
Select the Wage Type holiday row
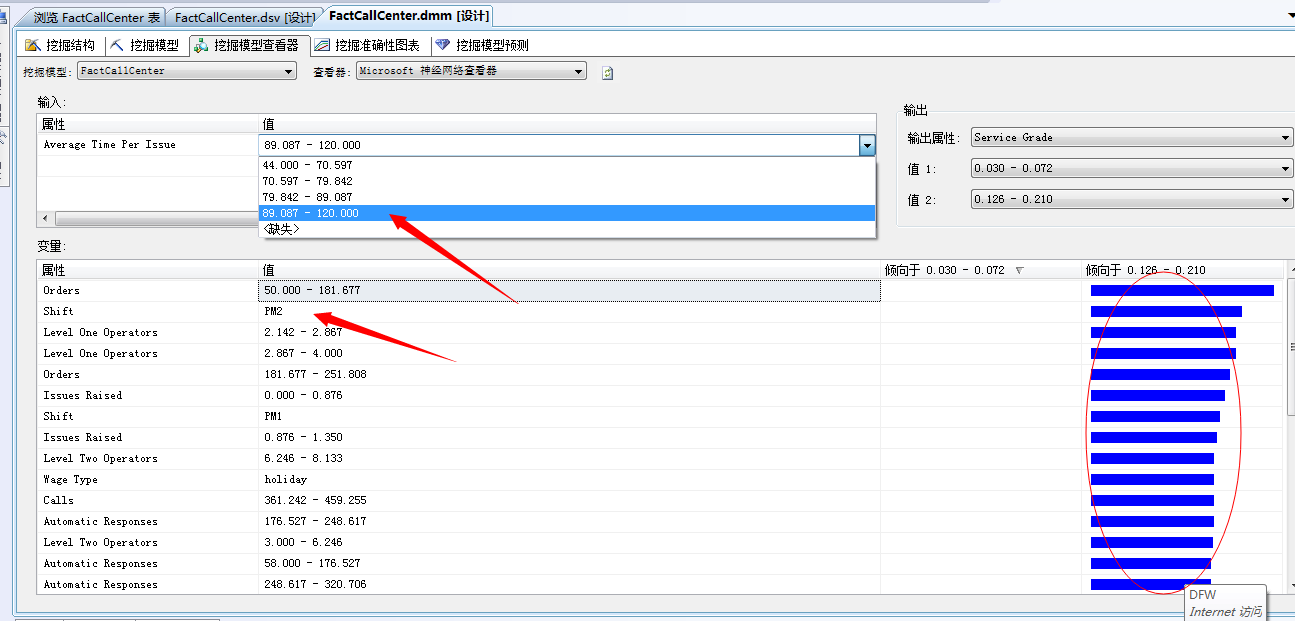tap(660, 479)
